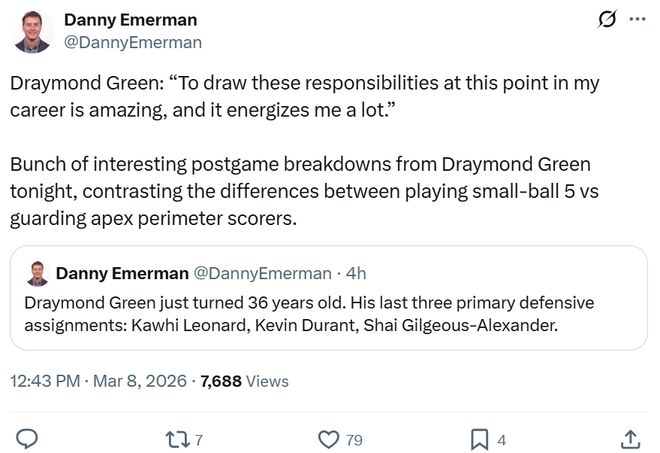Open Danny Emerman's profile picture
Viewport: 660px width, 453px height.
pos(33,31)
